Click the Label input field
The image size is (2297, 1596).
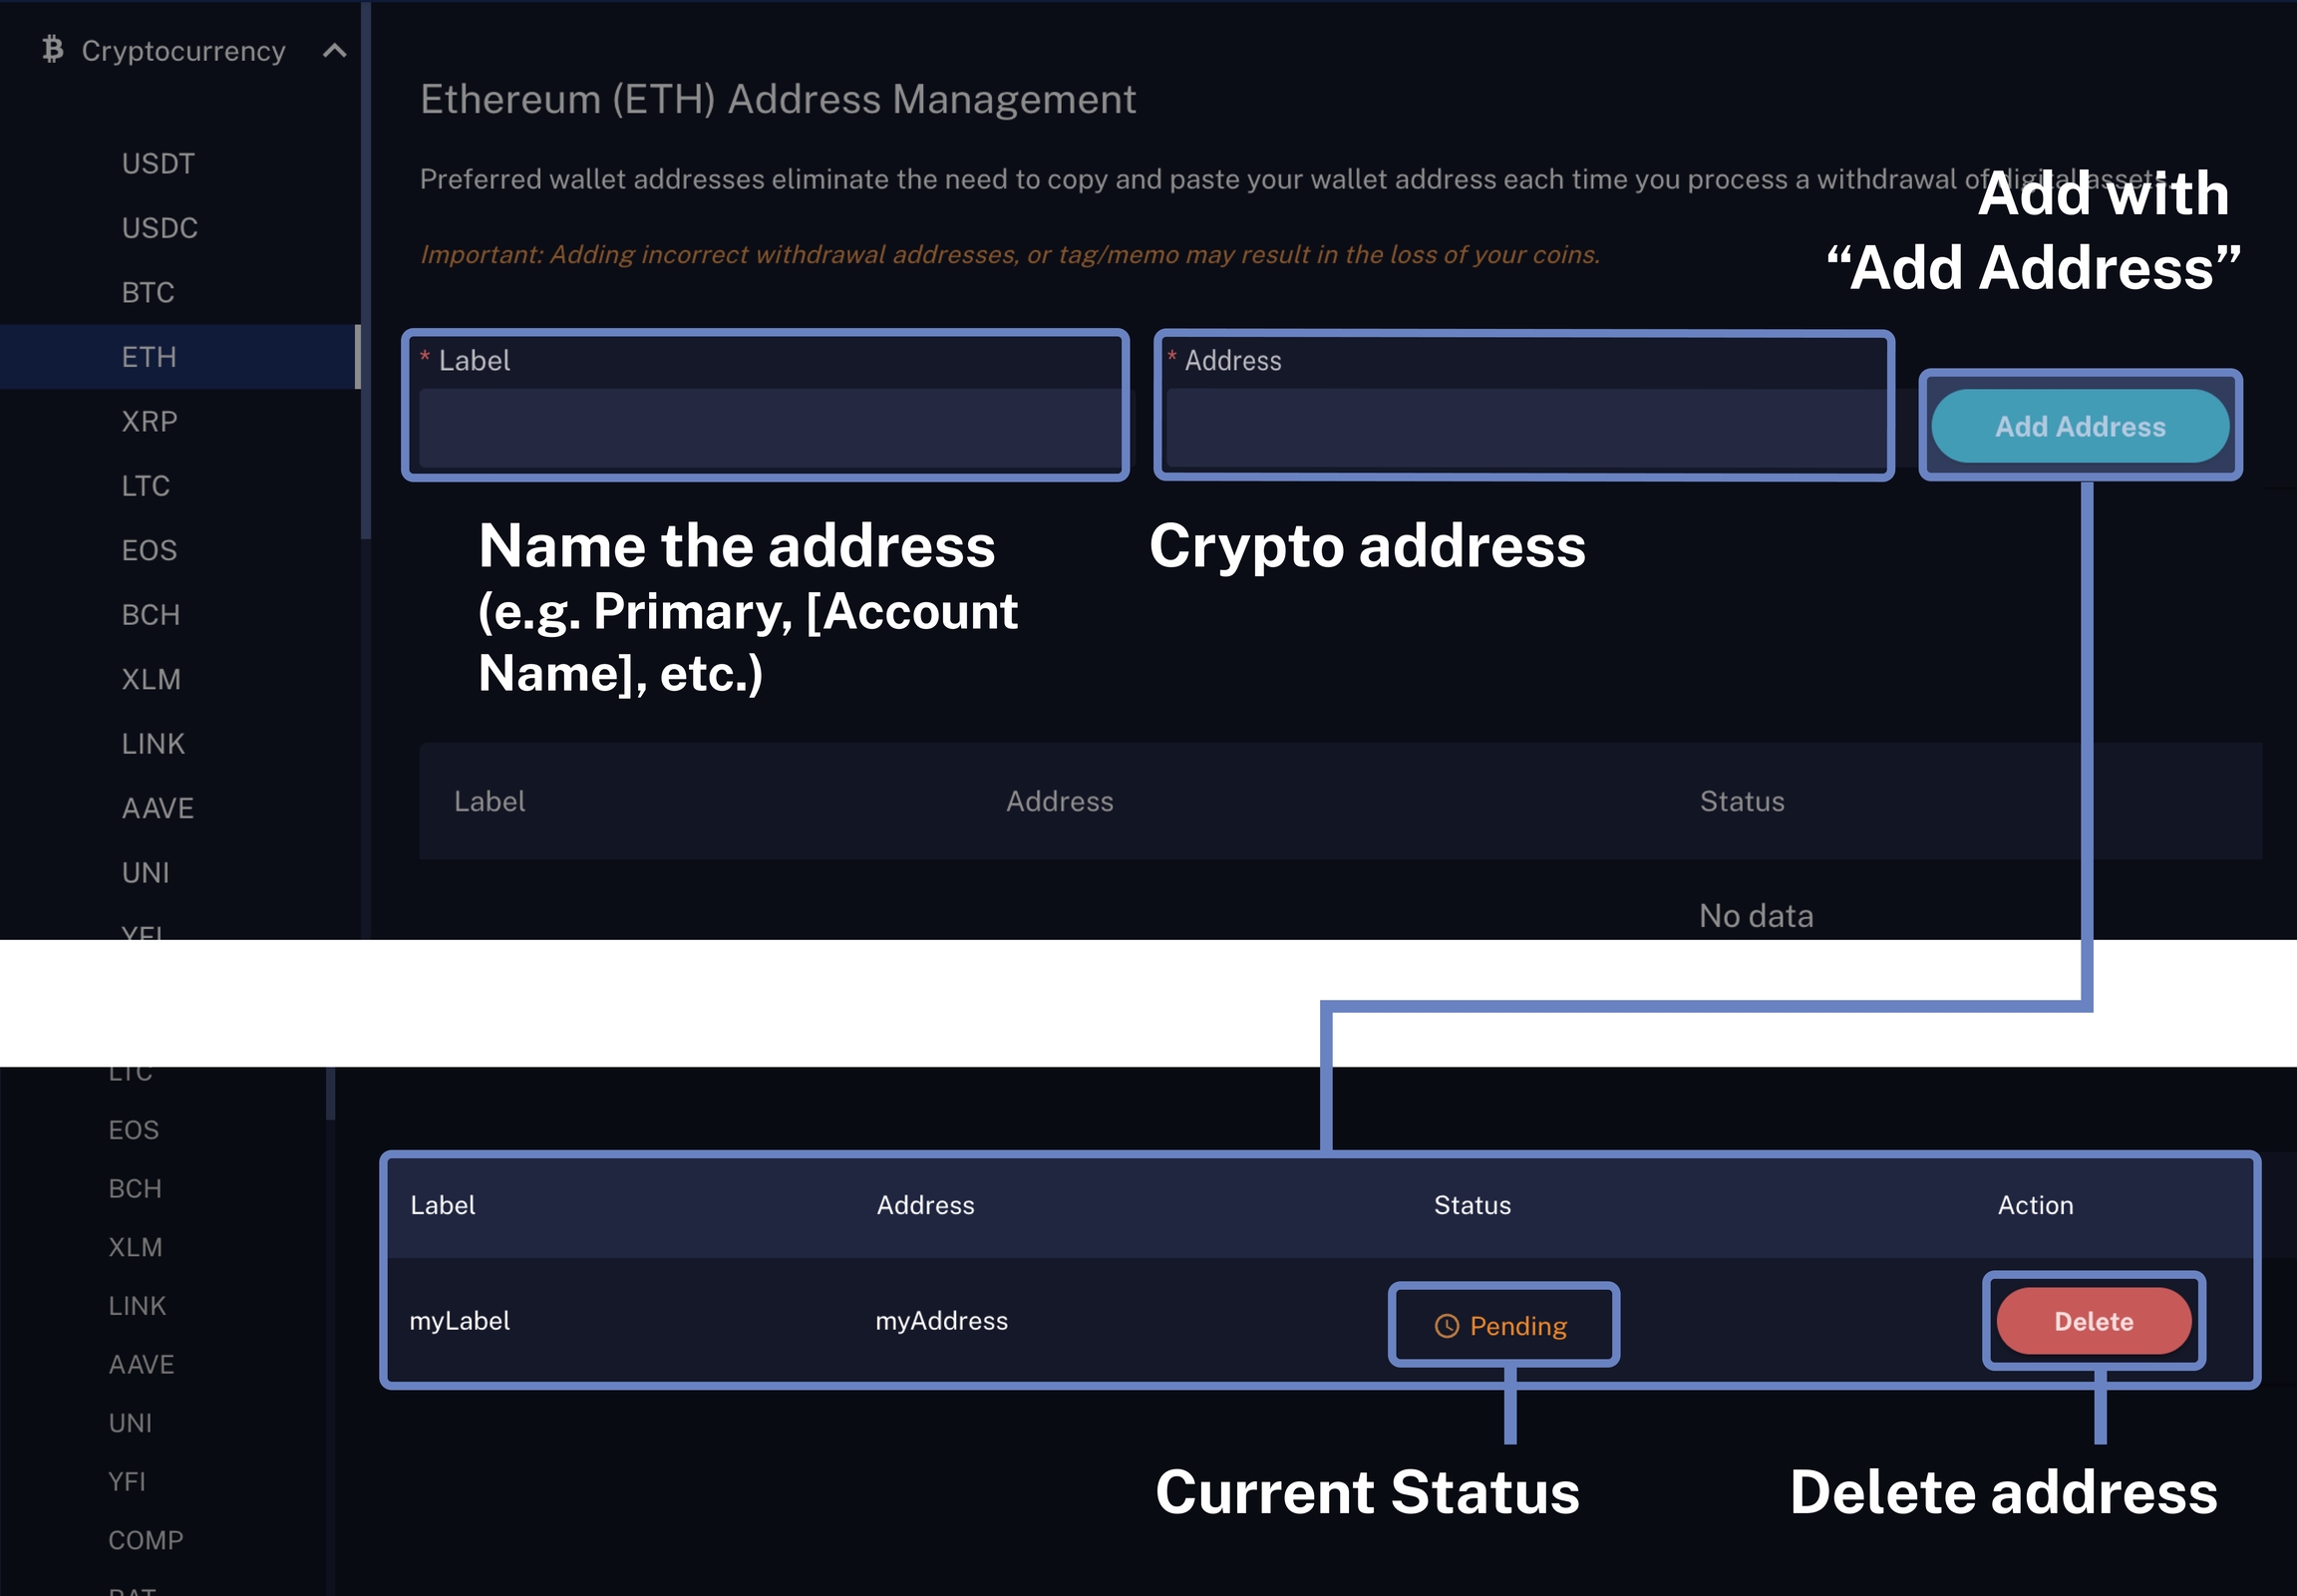coord(768,428)
